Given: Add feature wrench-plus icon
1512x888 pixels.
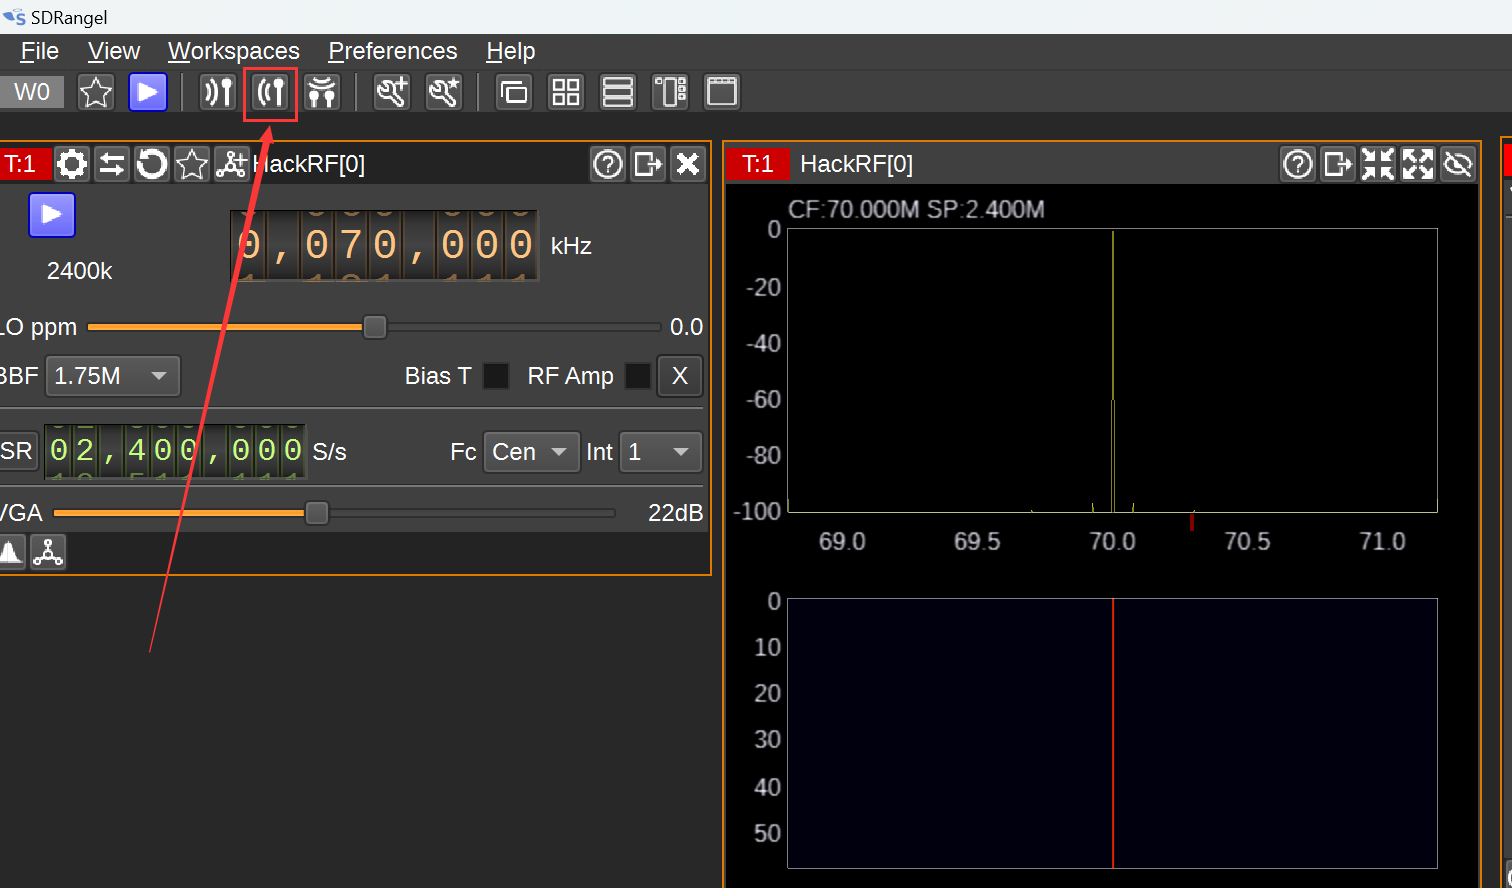Looking at the screenshot, I should coord(392,92).
